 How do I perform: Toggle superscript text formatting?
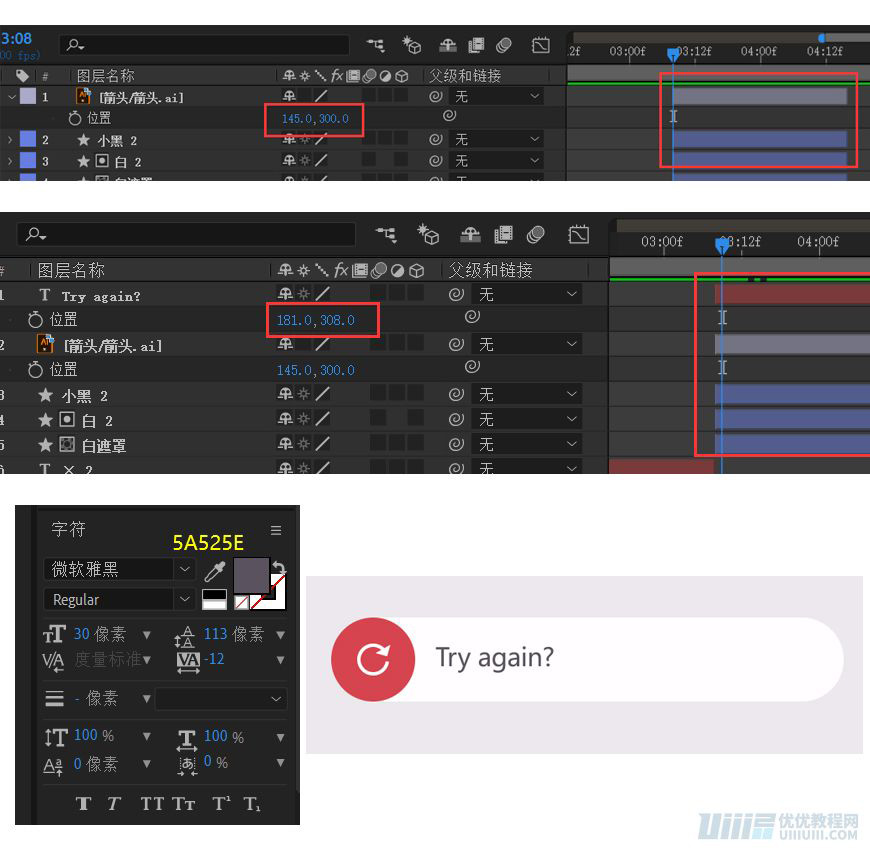(219, 802)
